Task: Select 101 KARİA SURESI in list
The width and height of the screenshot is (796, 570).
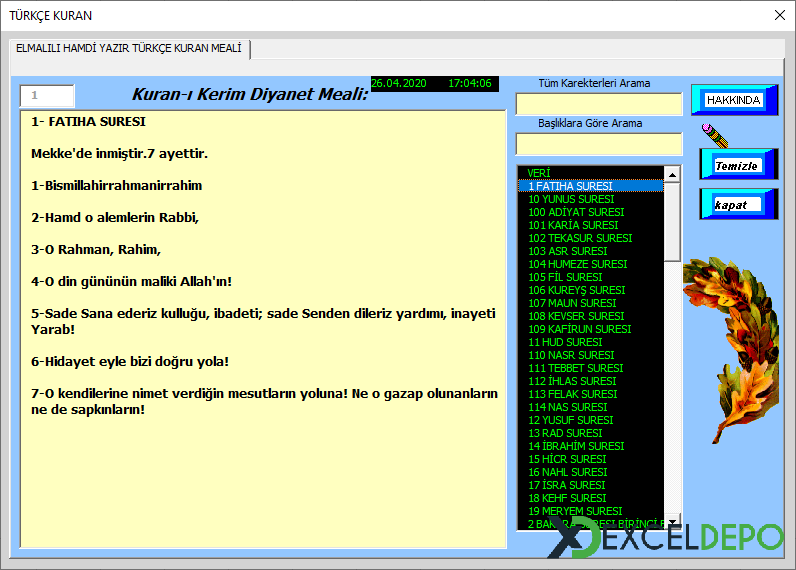Action: coord(591,225)
